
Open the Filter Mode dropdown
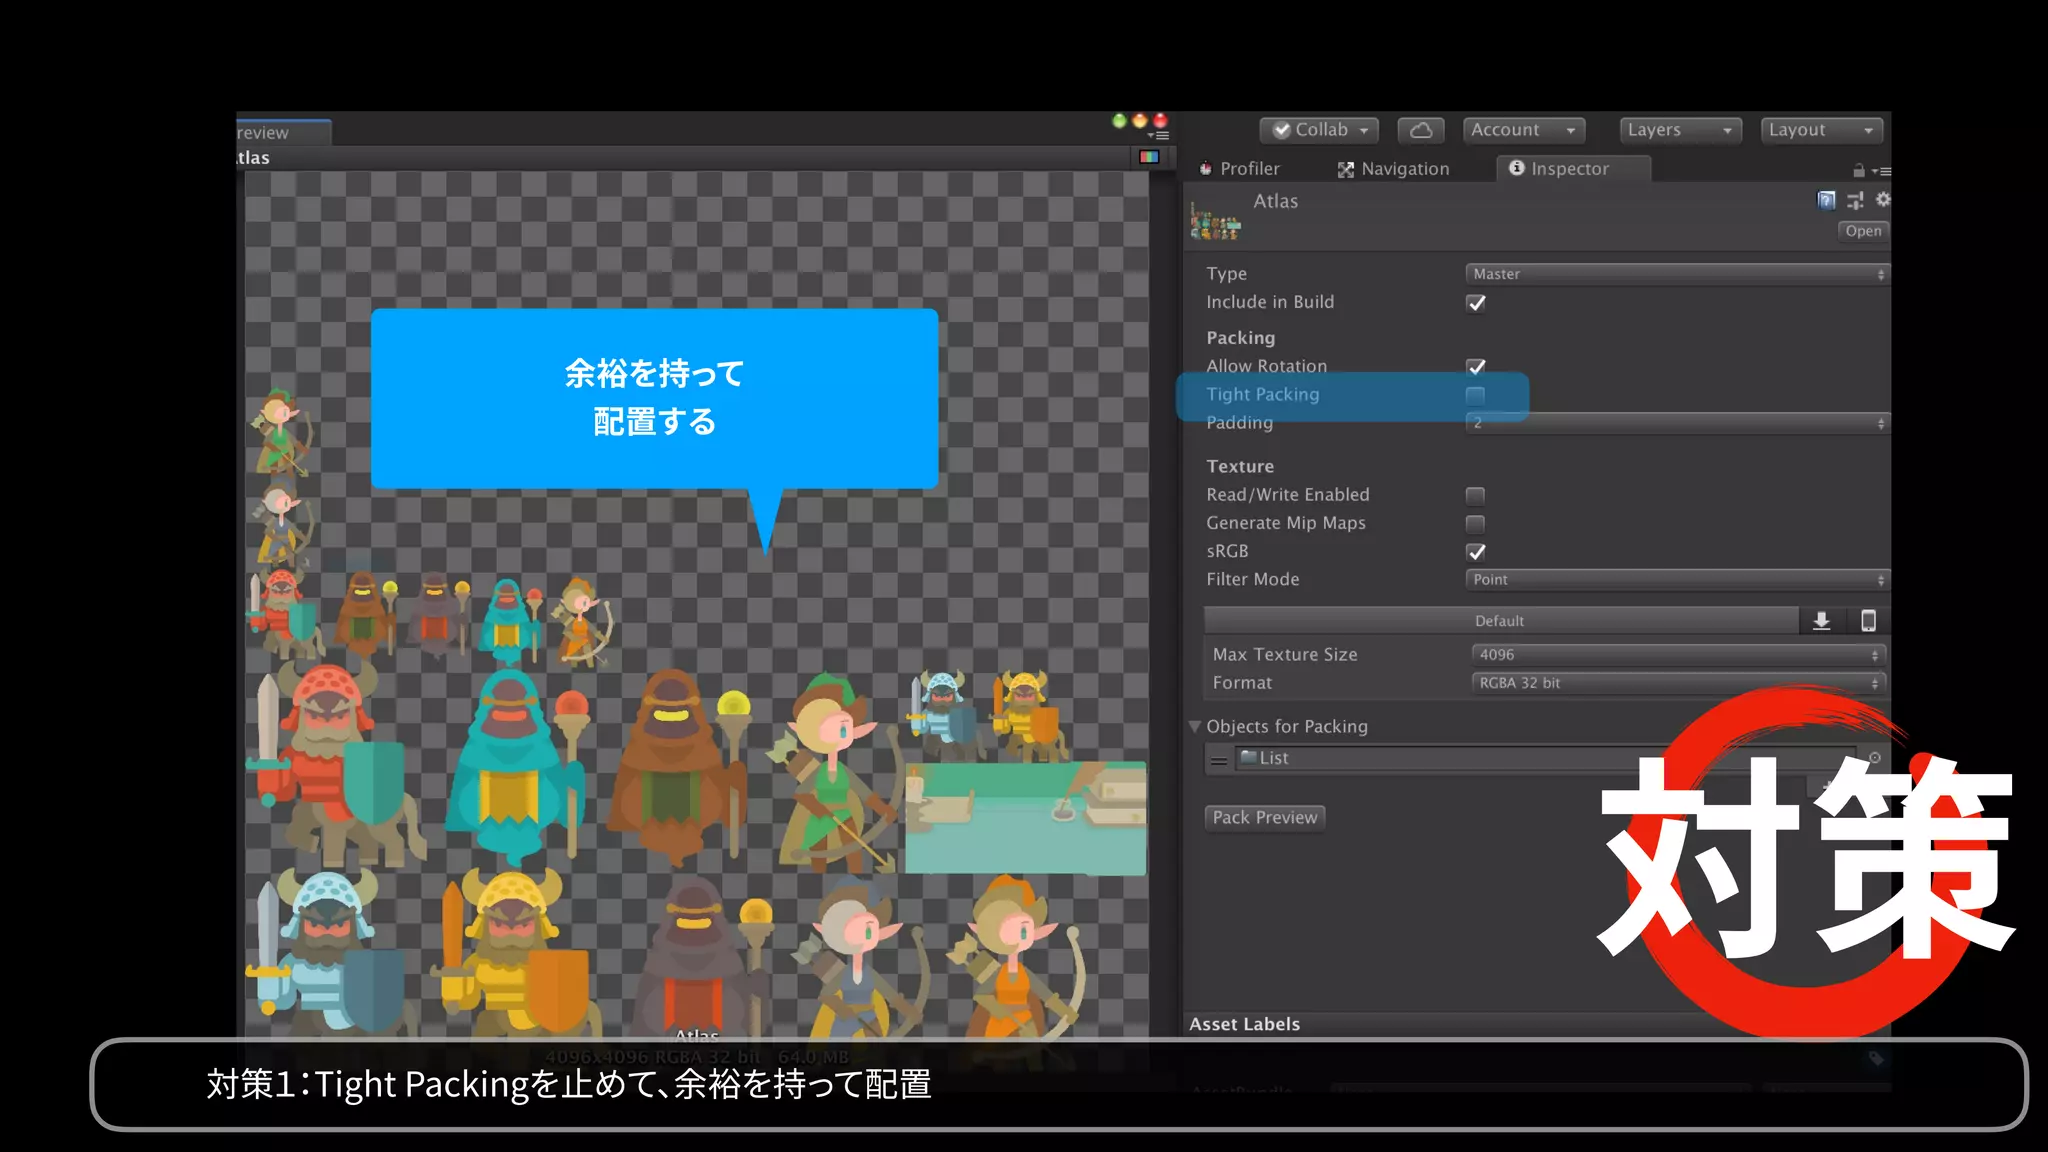pos(1676,580)
